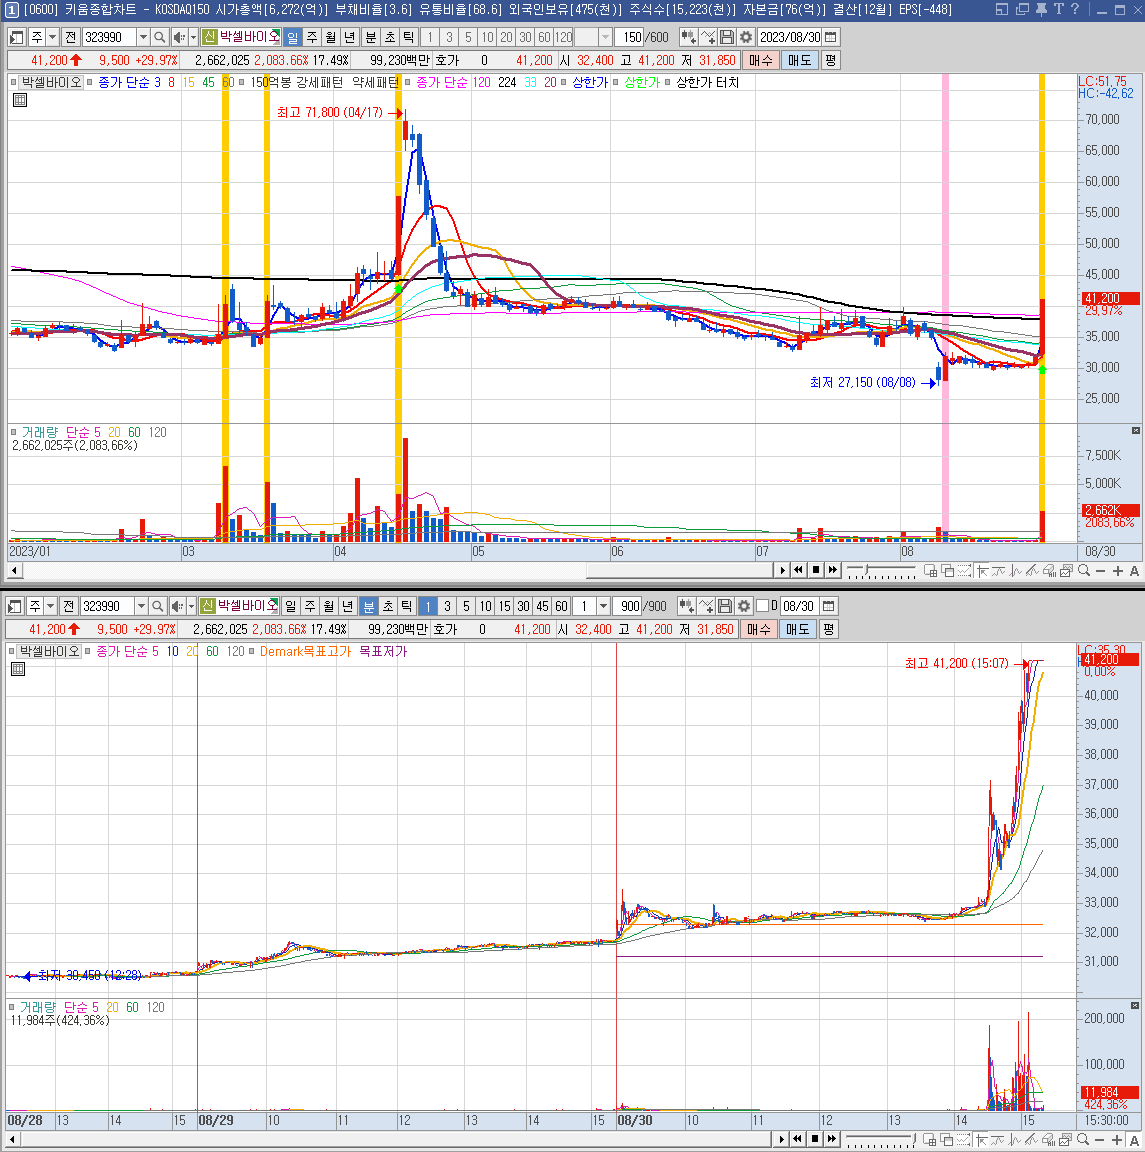Click the 평 button in top chart
This screenshot has width=1145, height=1152.
(830, 60)
